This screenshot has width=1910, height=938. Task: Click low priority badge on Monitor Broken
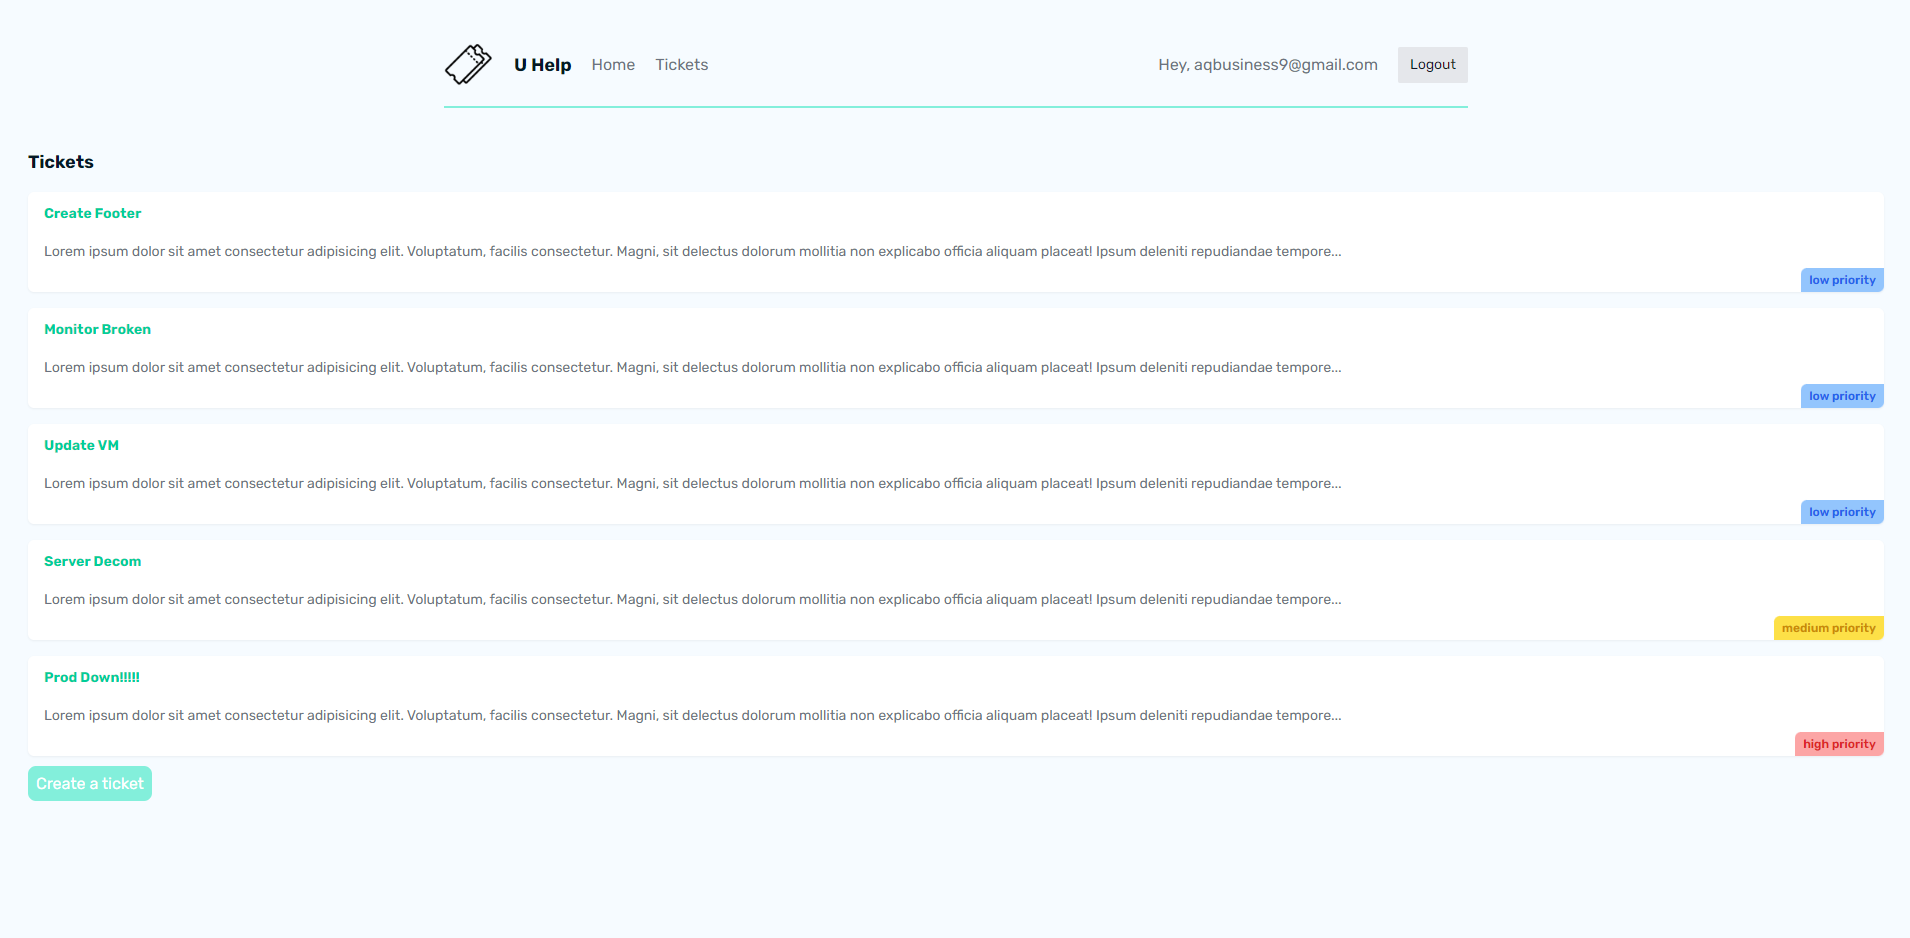coord(1841,396)
